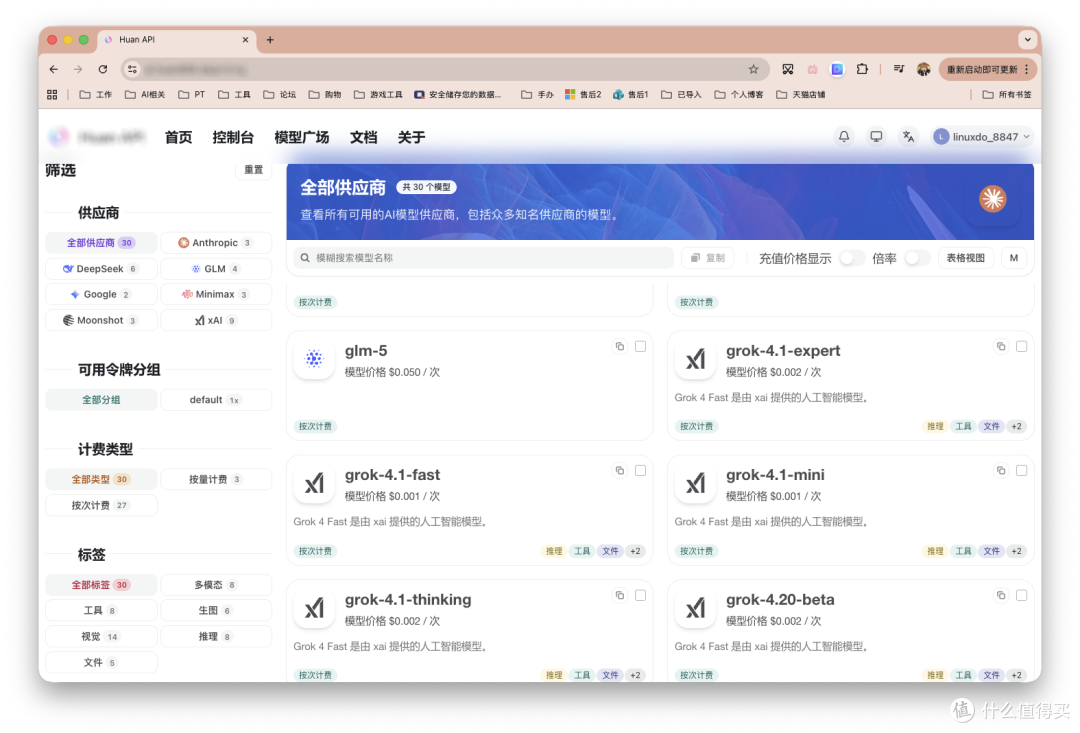This screenshot has width=1080, height=733.
Task: Filter by DeepSeek supplier
Action: 101,269
